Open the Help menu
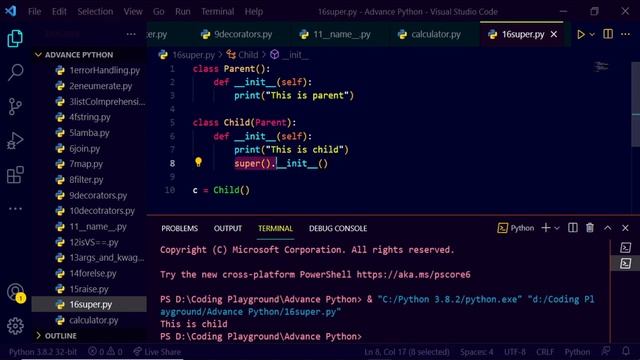 coord(254,12)
